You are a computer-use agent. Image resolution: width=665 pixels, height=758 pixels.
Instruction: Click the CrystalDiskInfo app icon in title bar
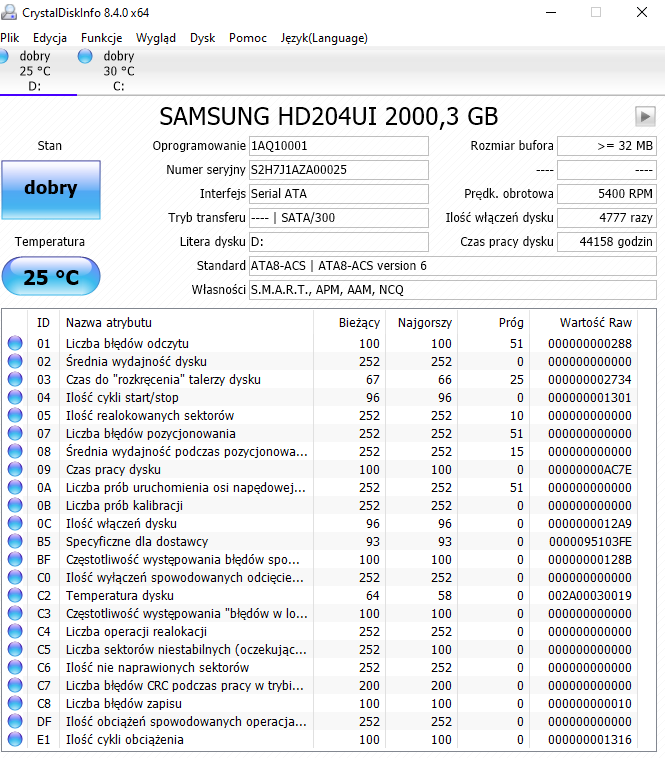point(9,12)
